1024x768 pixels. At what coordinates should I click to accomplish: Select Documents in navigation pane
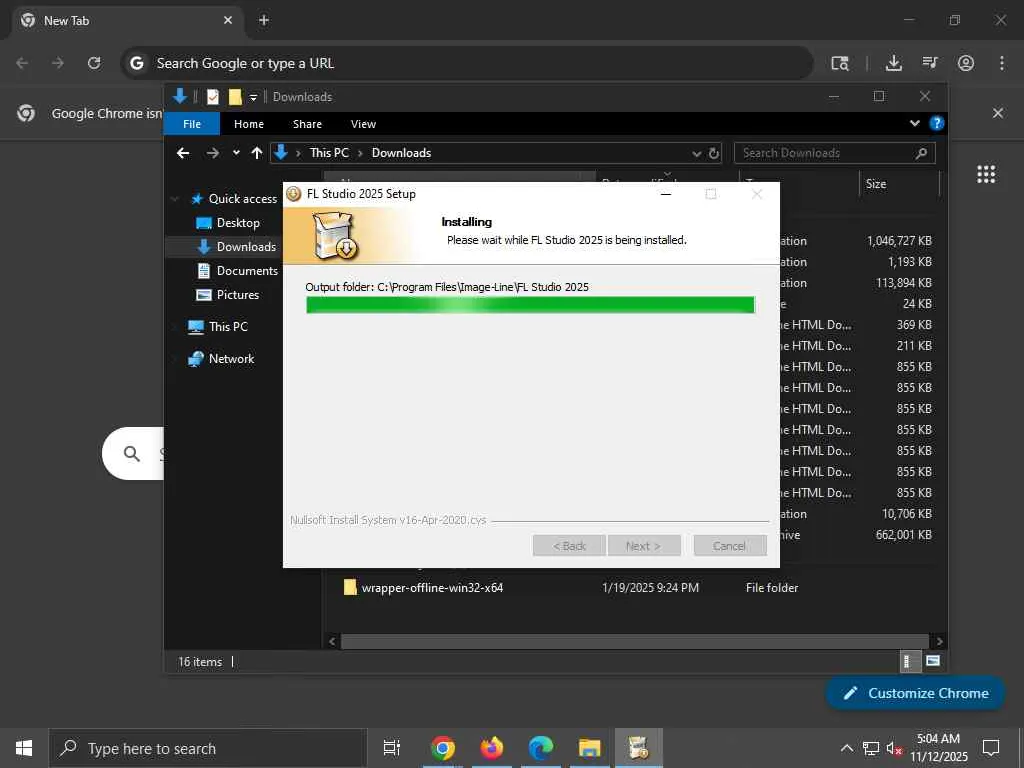coord(247,270)
